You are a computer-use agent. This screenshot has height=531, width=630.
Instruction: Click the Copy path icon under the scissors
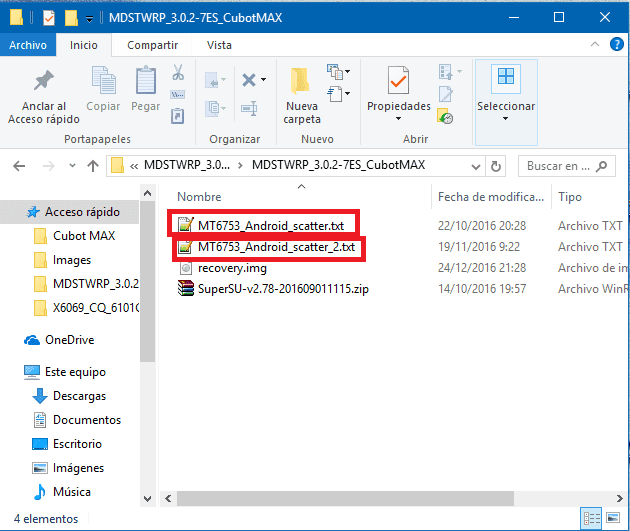(178, 95)
